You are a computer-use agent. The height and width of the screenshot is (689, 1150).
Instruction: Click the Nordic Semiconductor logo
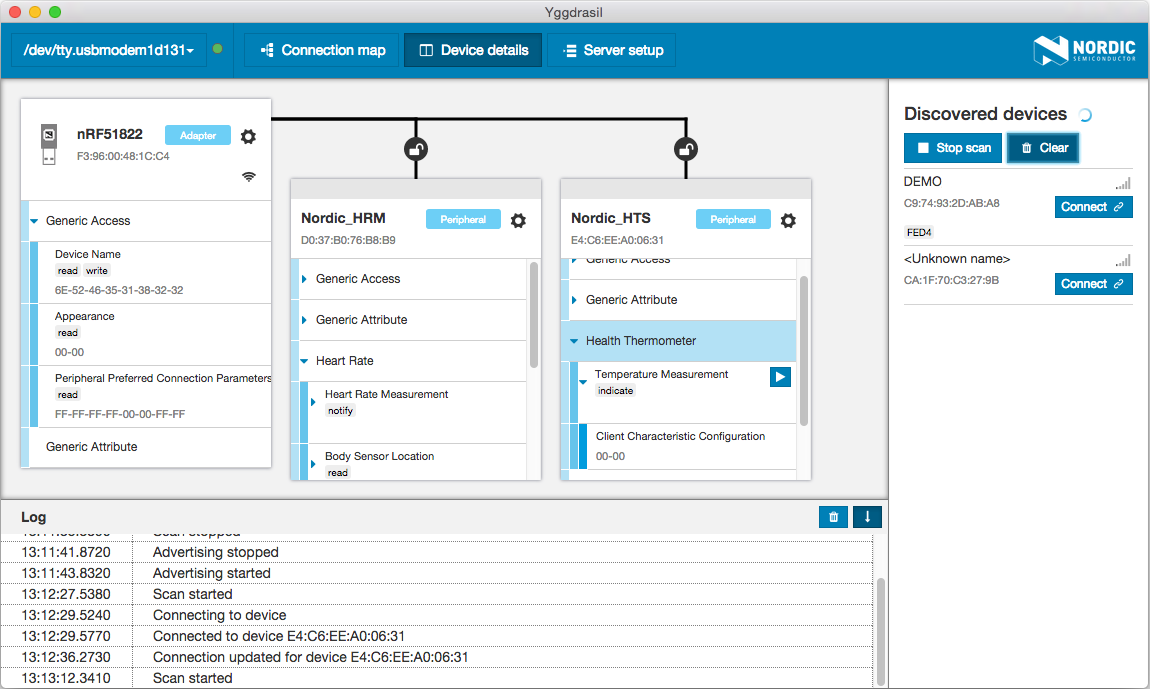click(x=1084, y=50)
